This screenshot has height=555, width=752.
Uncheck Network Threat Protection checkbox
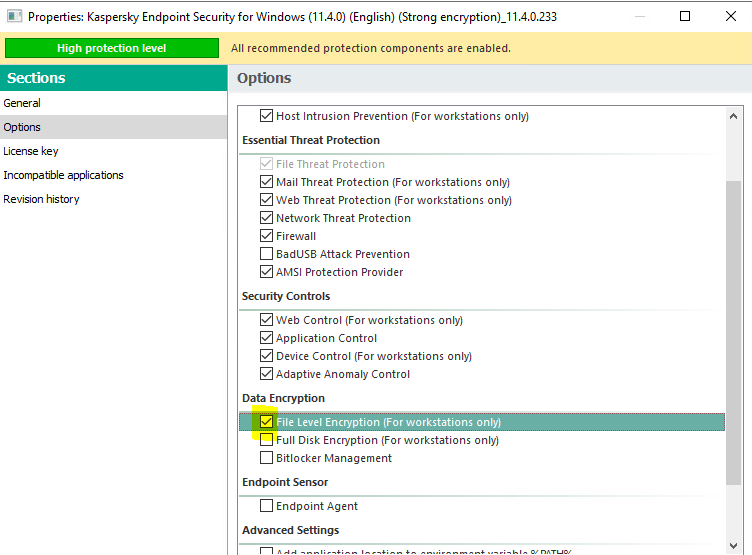266,218
